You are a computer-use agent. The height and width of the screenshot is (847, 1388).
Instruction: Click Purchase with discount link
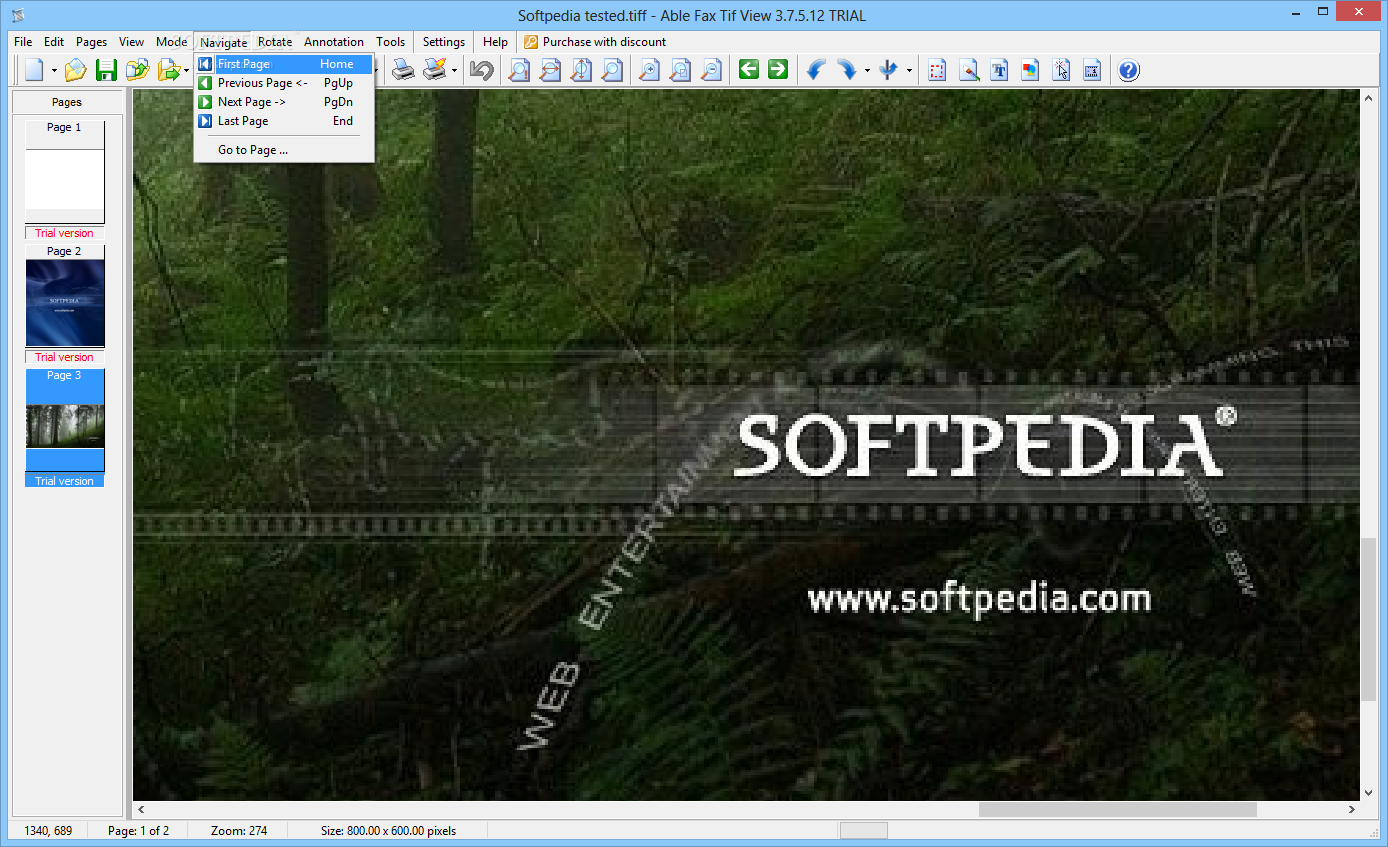point(595,42)
